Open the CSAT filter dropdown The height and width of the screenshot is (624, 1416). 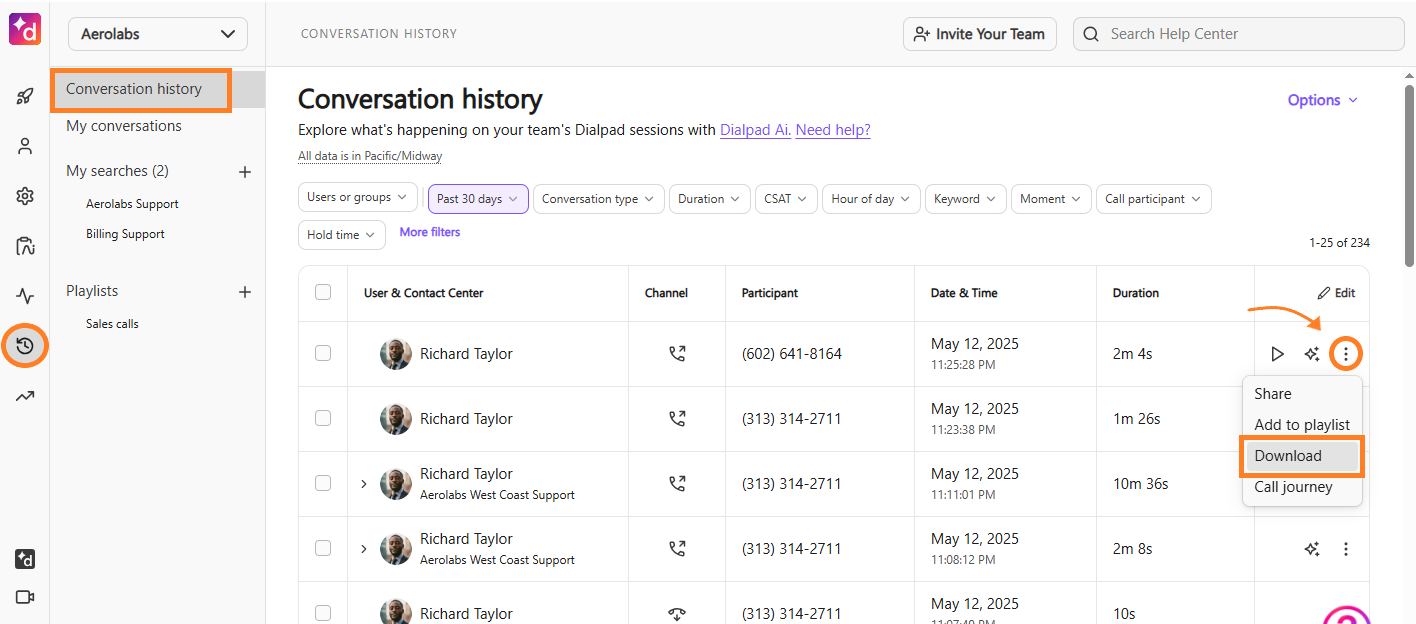point(786,199)
